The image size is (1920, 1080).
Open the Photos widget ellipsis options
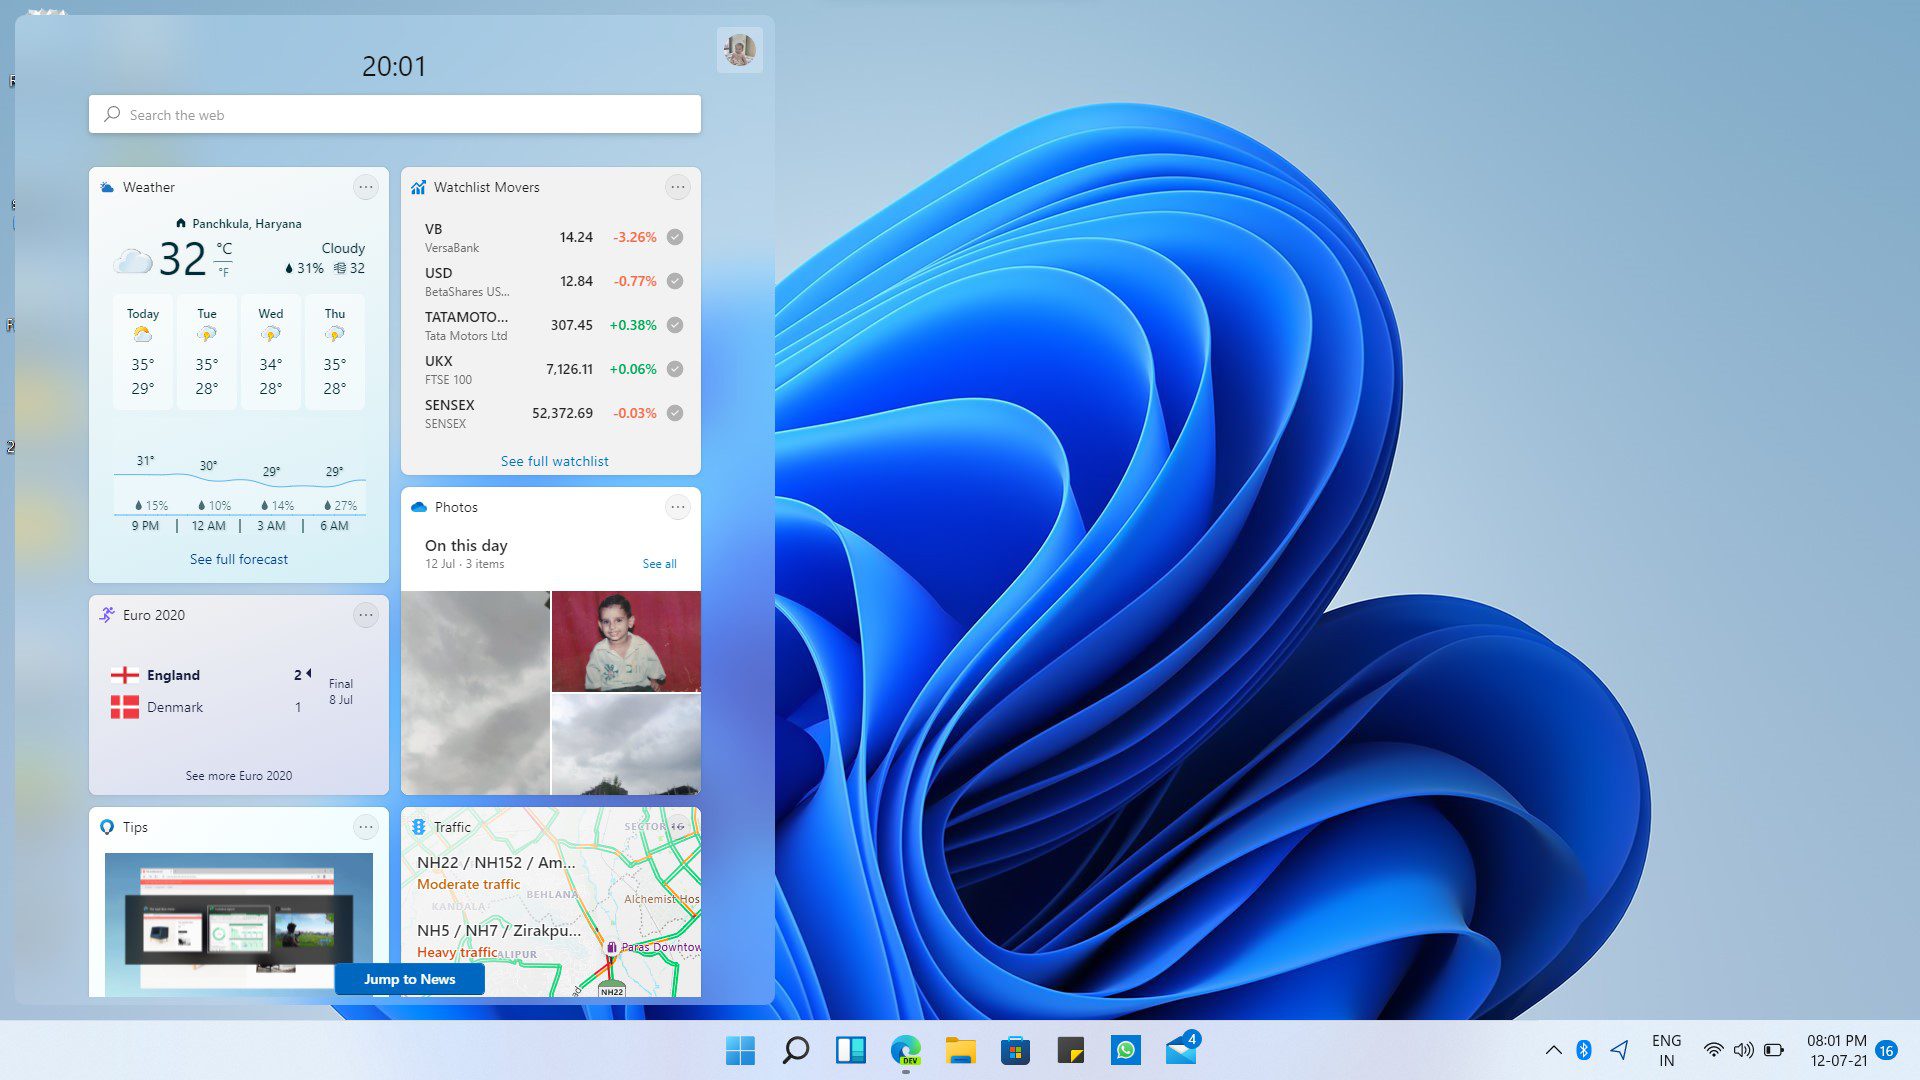(678, 507)
